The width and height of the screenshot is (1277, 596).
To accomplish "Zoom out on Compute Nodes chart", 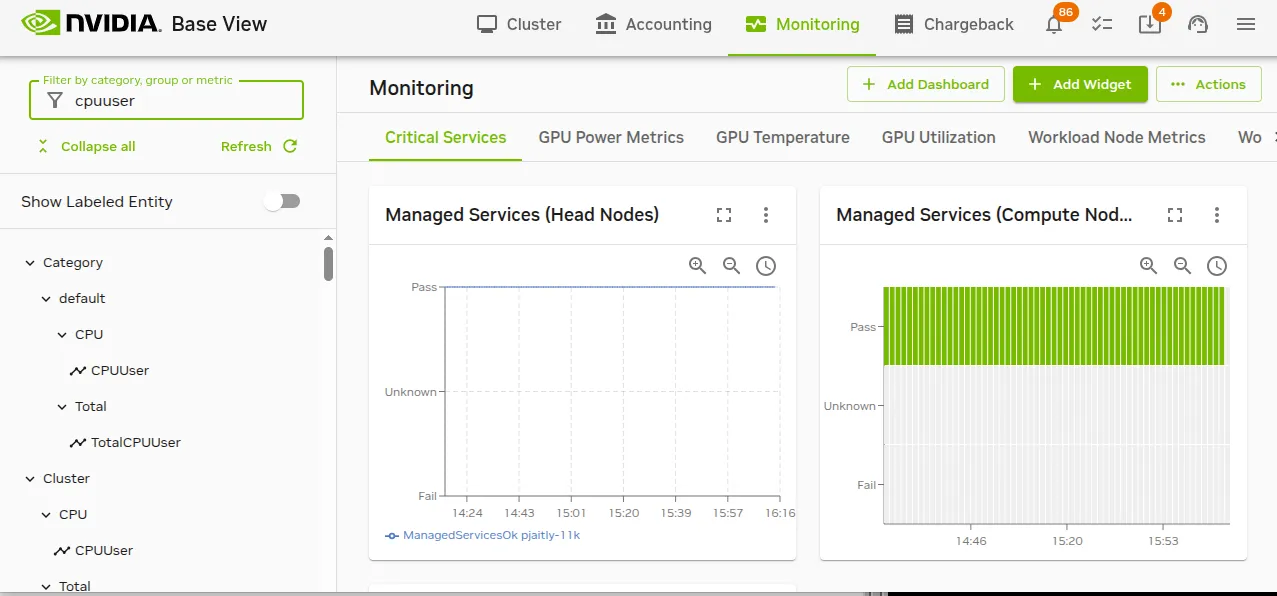I will (1183, 266).
